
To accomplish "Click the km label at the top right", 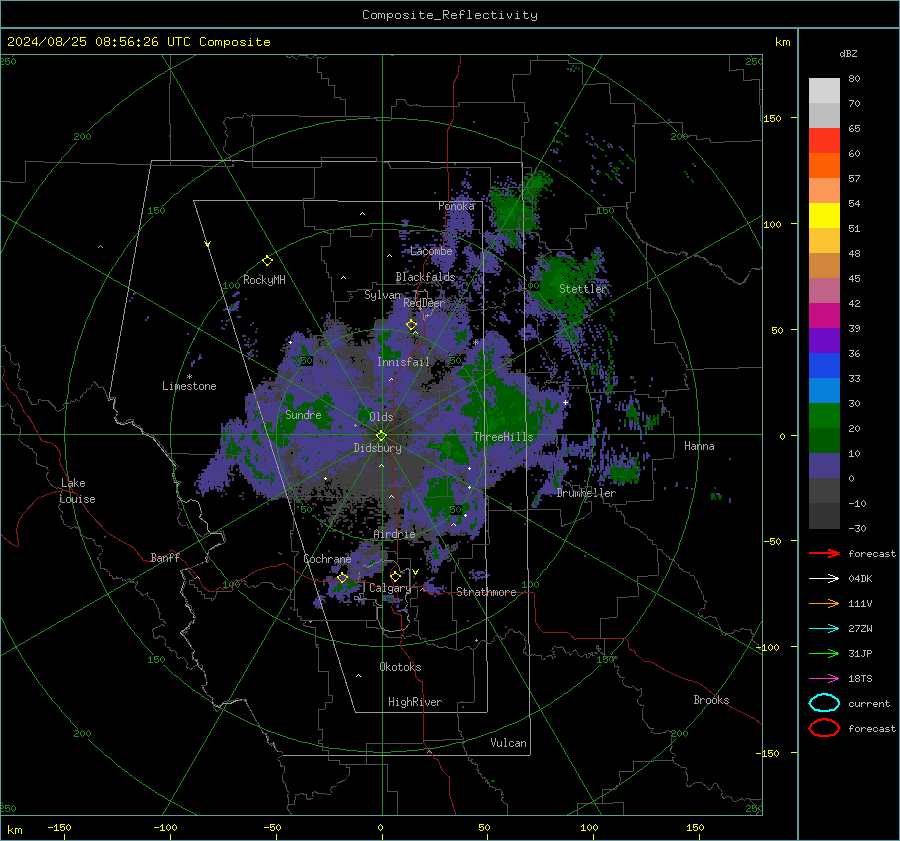I will 782,41.
